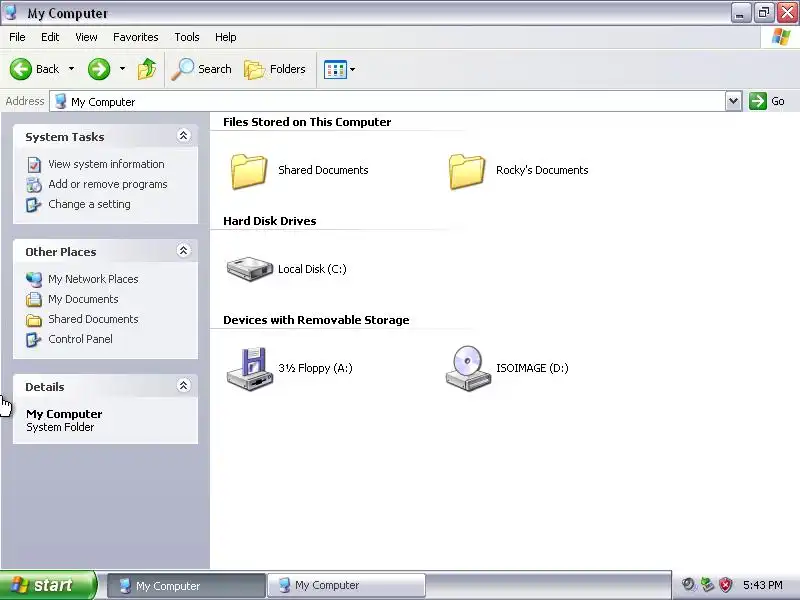Click the security shield tray icon
The height and width of the screenshot is (600, 800).
click(726, 585)
